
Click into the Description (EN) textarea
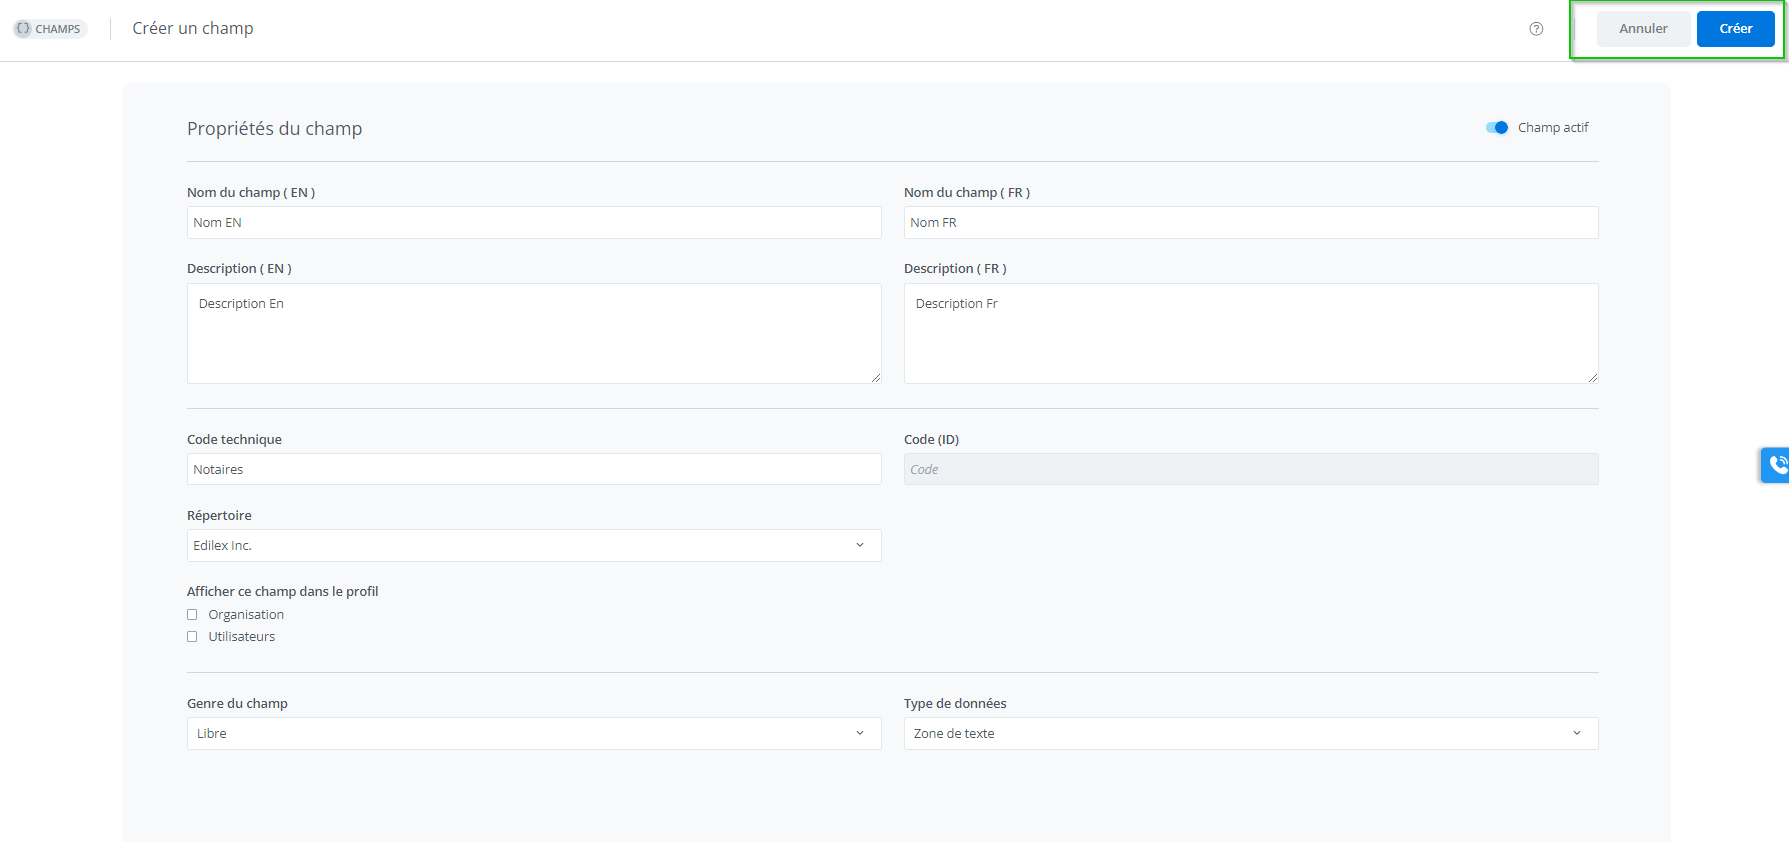click(x=533, y=333)
